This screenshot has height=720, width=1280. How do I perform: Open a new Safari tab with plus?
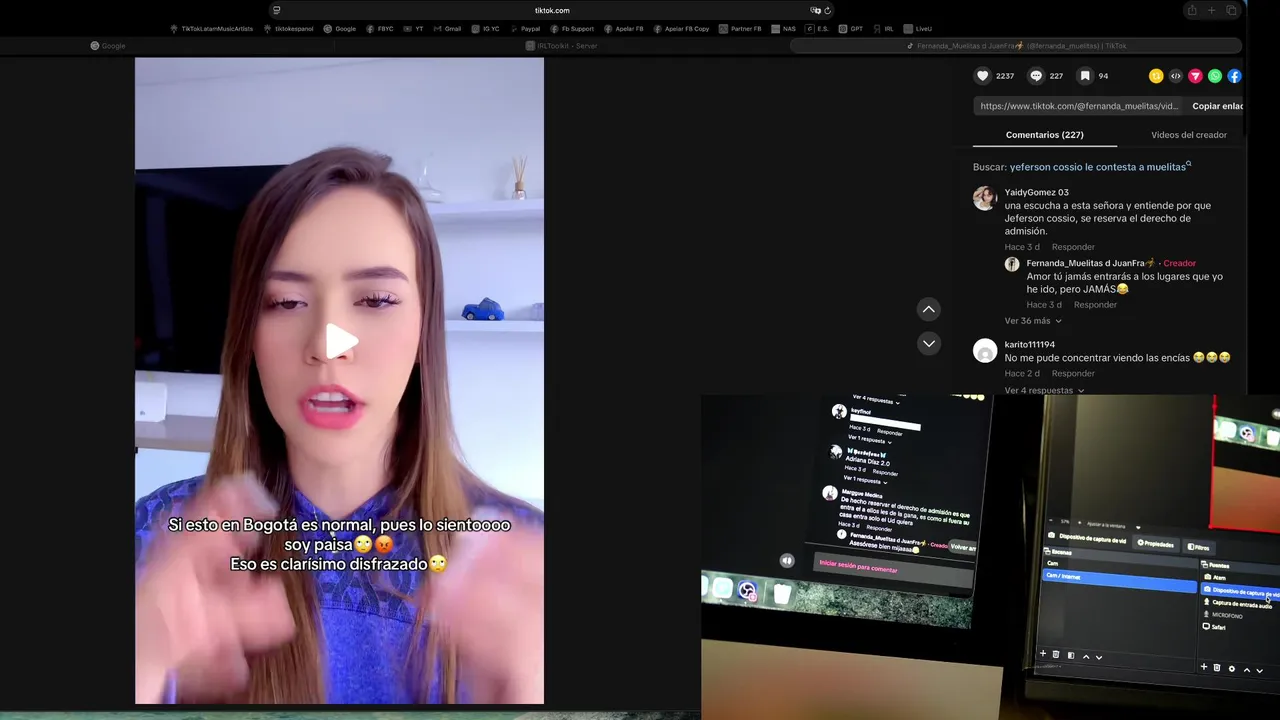tap(1211, 10)
